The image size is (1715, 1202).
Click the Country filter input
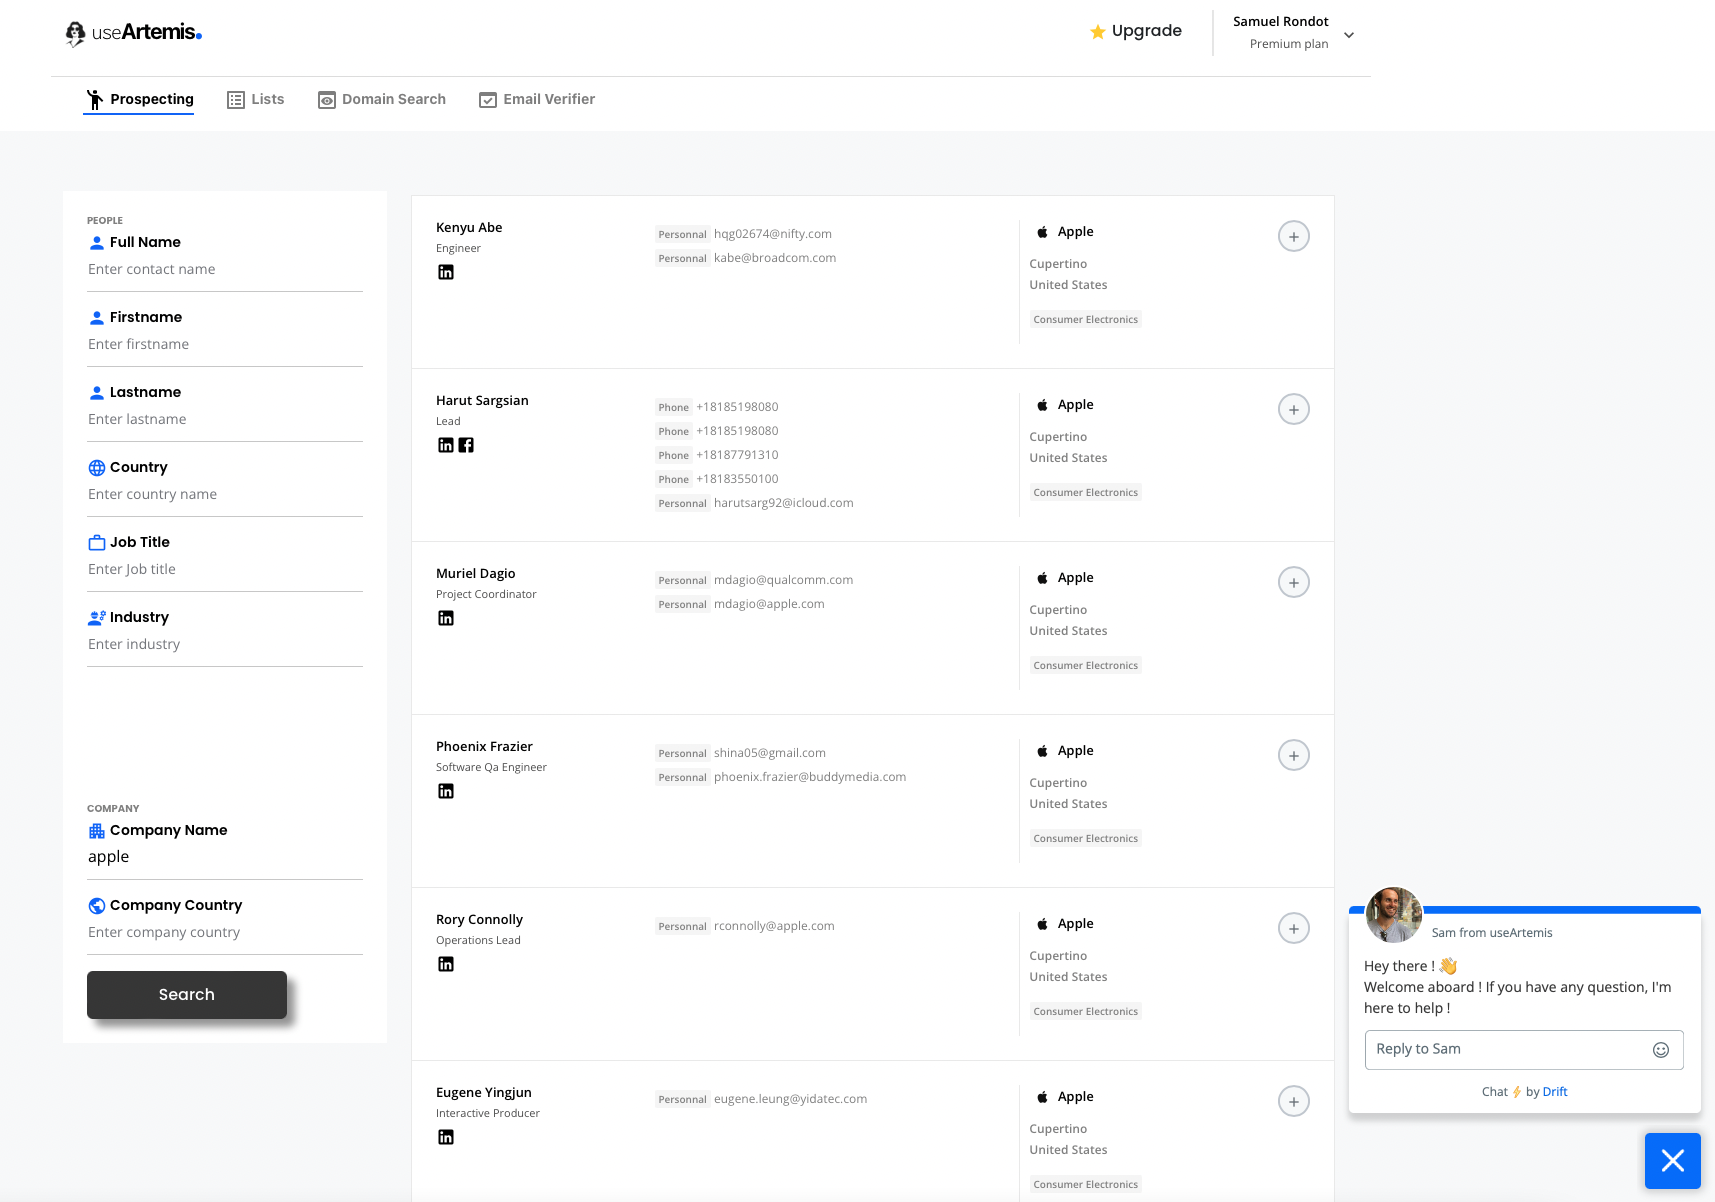(225, 494)
